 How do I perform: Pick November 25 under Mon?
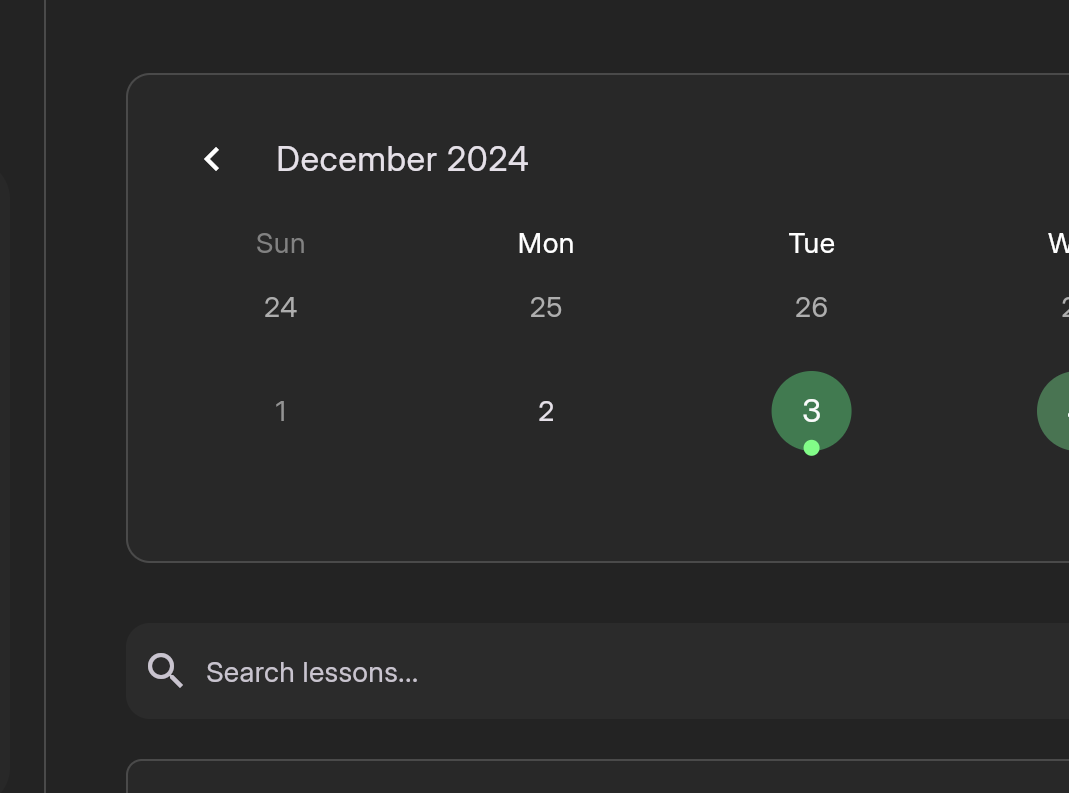pos(546,308)
